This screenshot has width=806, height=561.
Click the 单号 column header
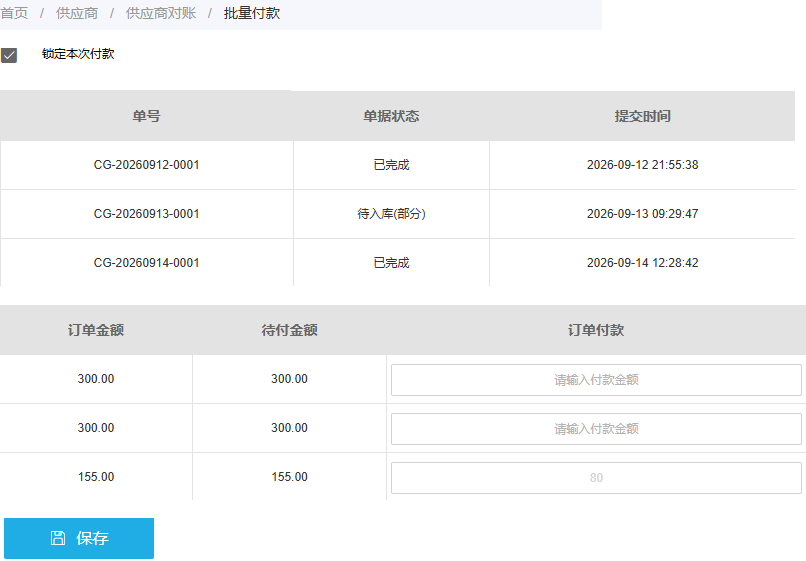(x=146, y=116)
